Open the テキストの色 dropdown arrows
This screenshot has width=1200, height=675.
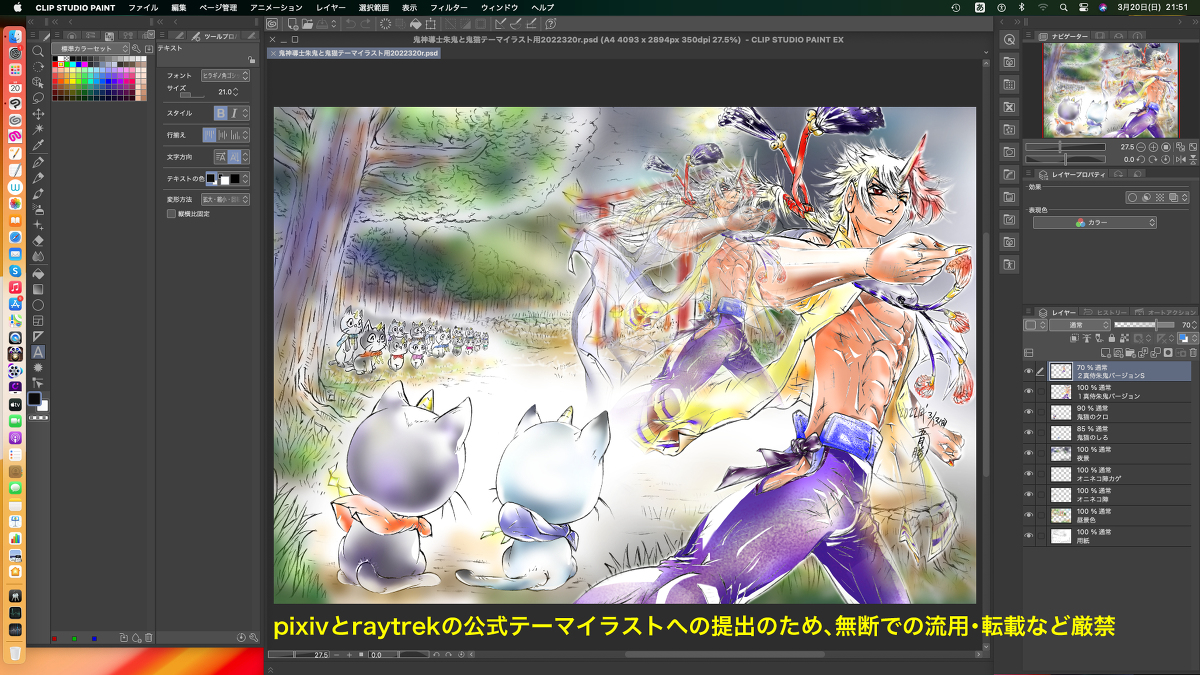click(x=246, y=178)
